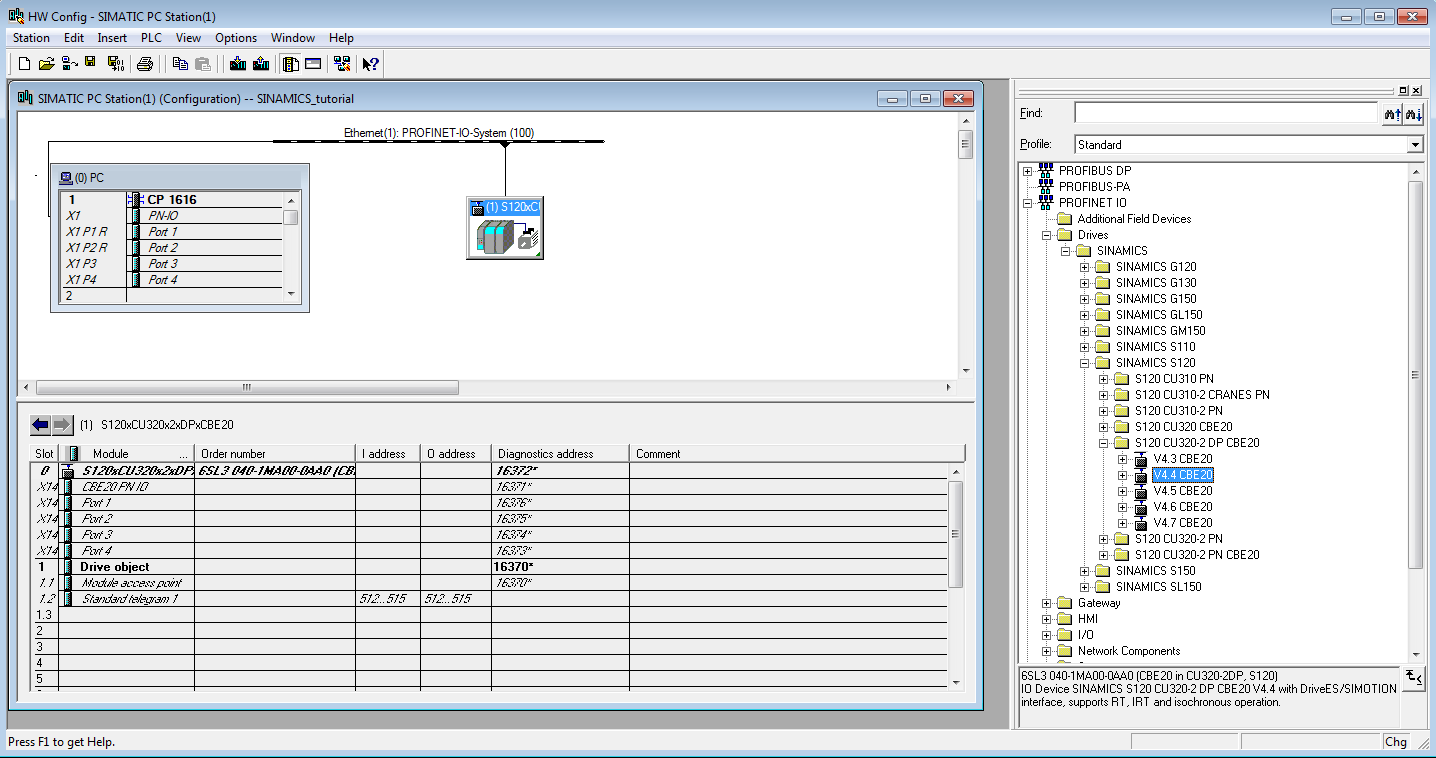Viewport: 1436px width, 758px height.
Task: Dock or undock catalog panel via square icon
Action: [x=1404, y=90]
